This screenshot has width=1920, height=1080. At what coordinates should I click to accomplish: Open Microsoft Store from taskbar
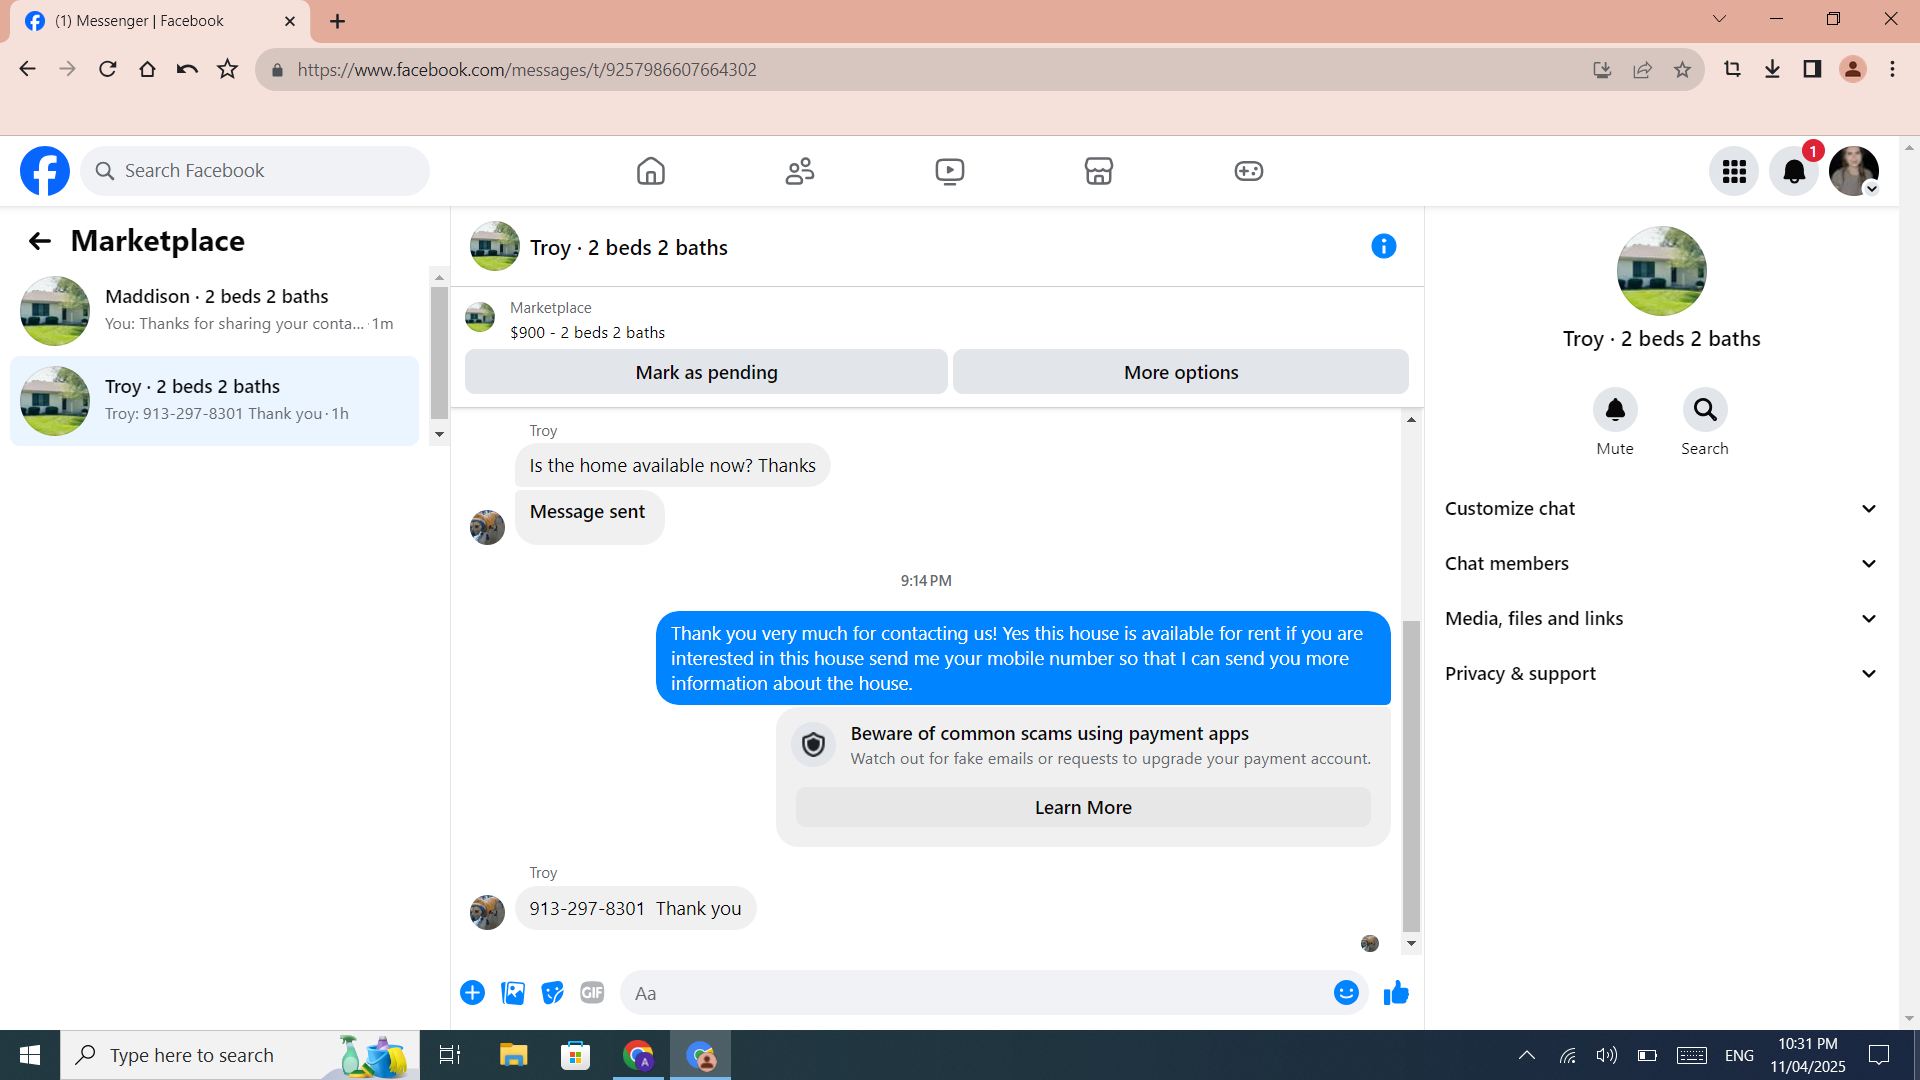click(x=575, y=1055)
